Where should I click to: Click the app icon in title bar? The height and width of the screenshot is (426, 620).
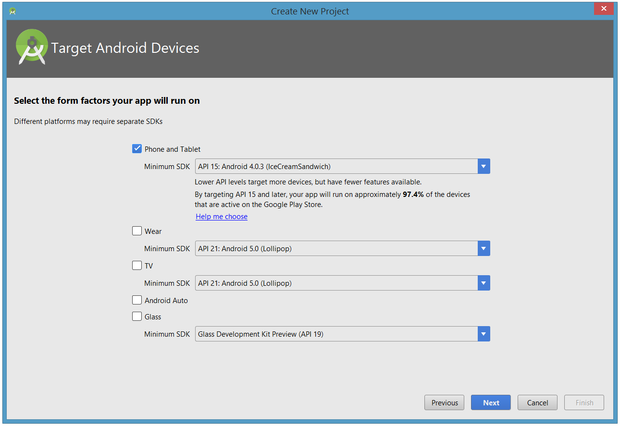tap(10, 10)
